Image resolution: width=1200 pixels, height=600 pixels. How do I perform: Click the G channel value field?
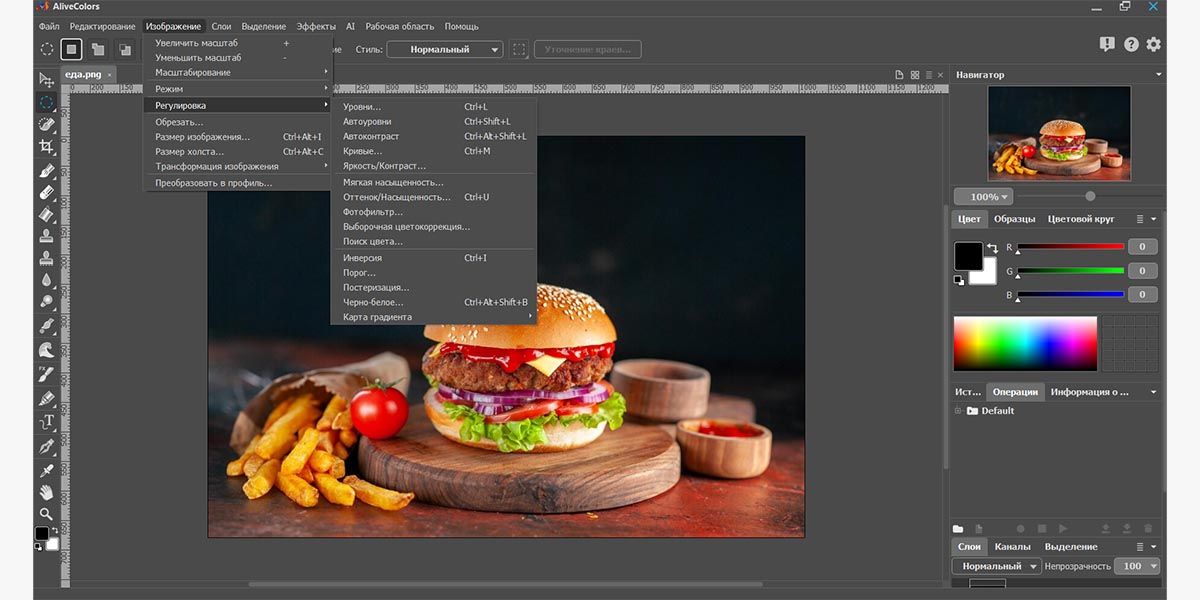click(1143, 270)
